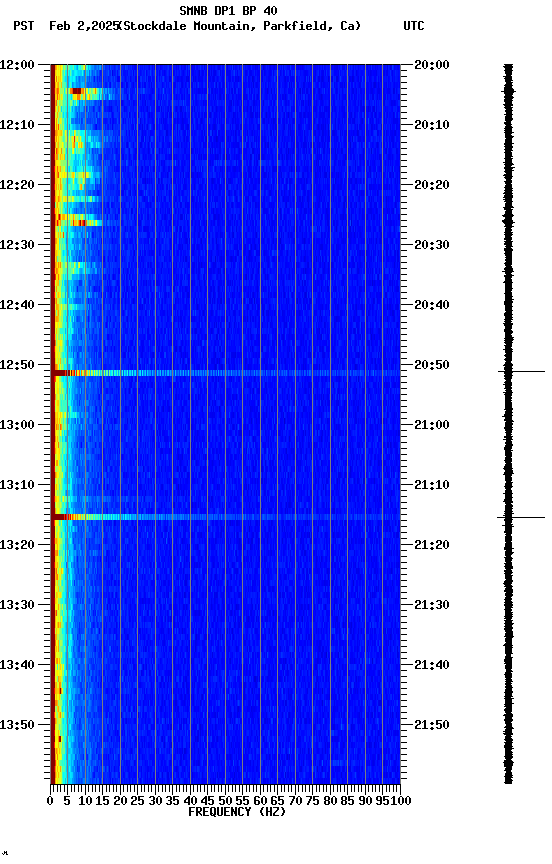Click the broadband event streak near 13:15
The image size is (552, 864).
coord(226,517)
